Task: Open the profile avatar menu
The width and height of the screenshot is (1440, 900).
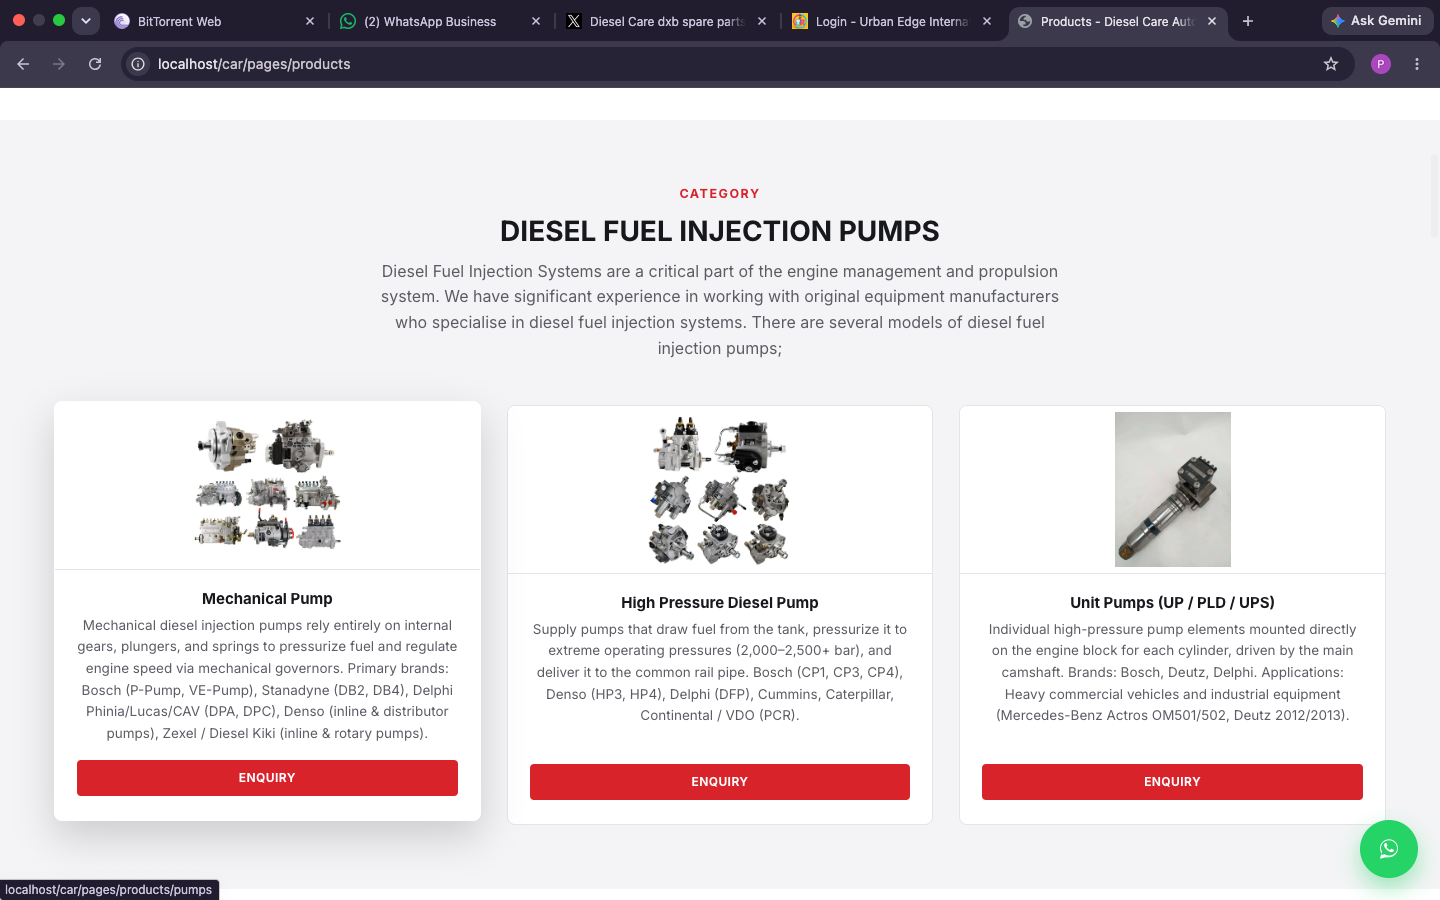Action: point(1381,64)
